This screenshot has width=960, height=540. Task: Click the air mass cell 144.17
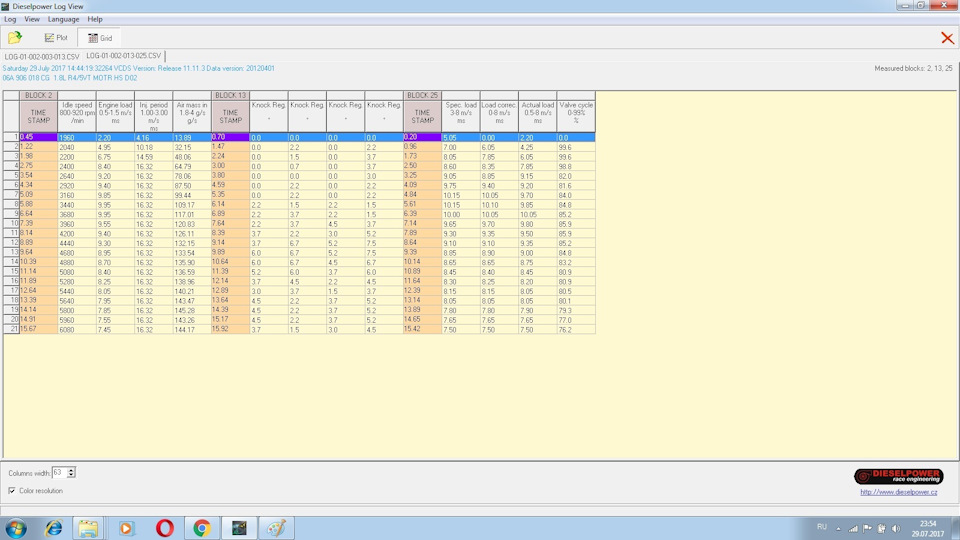pos(192,329)
